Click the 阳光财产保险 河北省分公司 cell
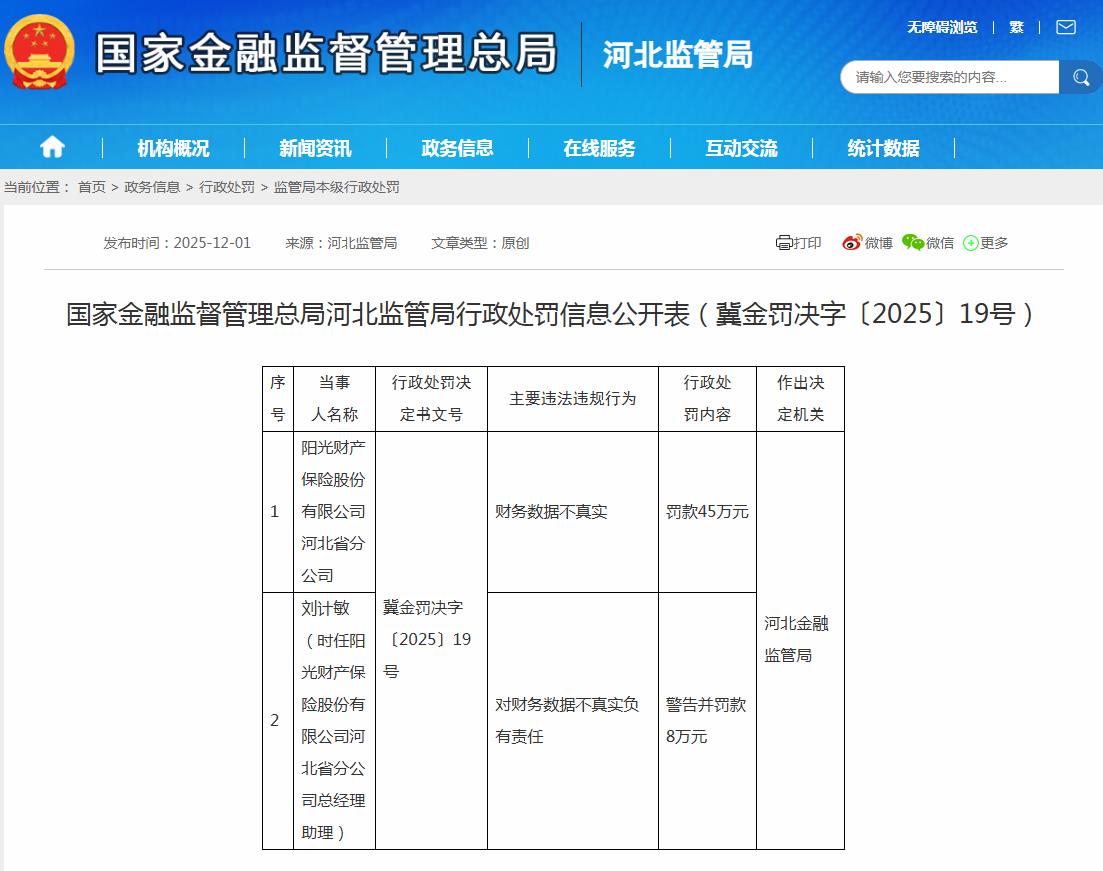1103x871 pixels. (x=334, y=511)
